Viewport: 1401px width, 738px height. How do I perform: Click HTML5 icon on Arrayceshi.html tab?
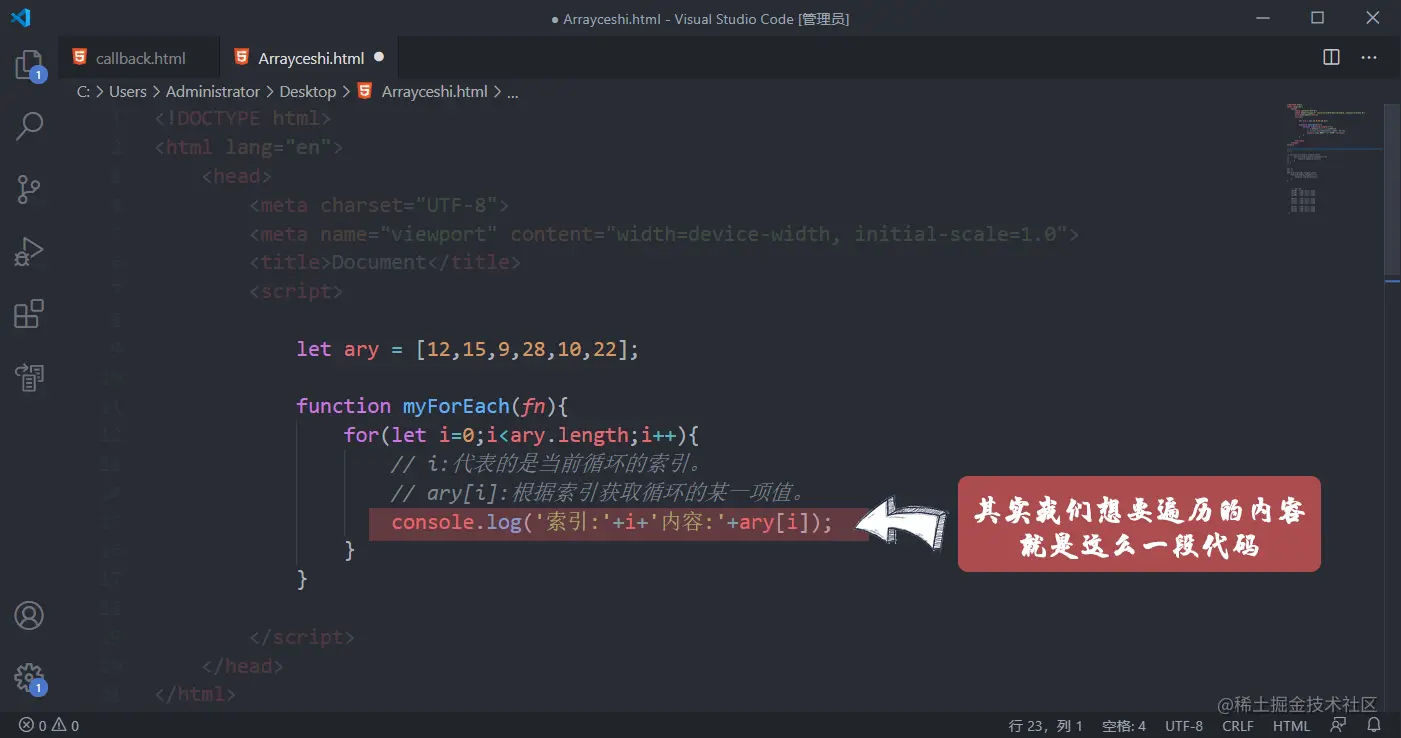point(241,57)
